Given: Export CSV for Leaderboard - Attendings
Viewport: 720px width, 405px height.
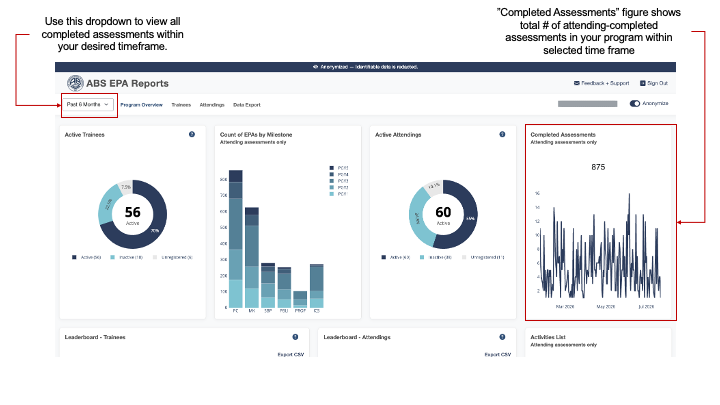Looking at the screenshot, I should pyautogui.click(x=498, y=354).
